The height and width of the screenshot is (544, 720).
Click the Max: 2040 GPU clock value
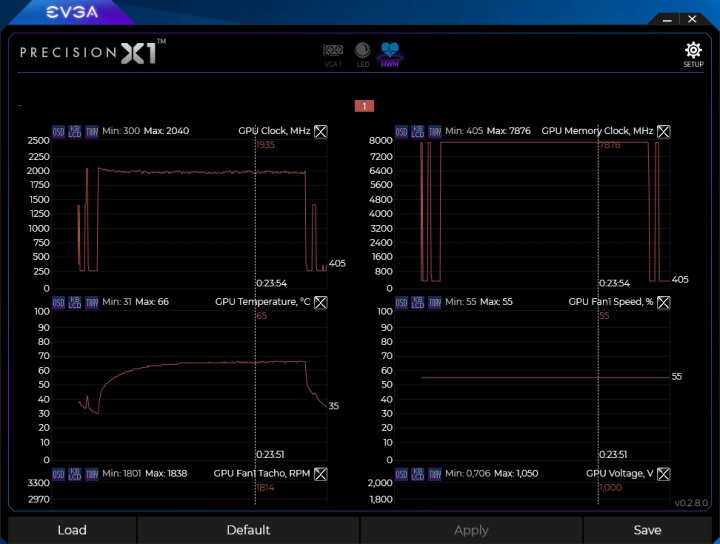click(x=166, y=131)
